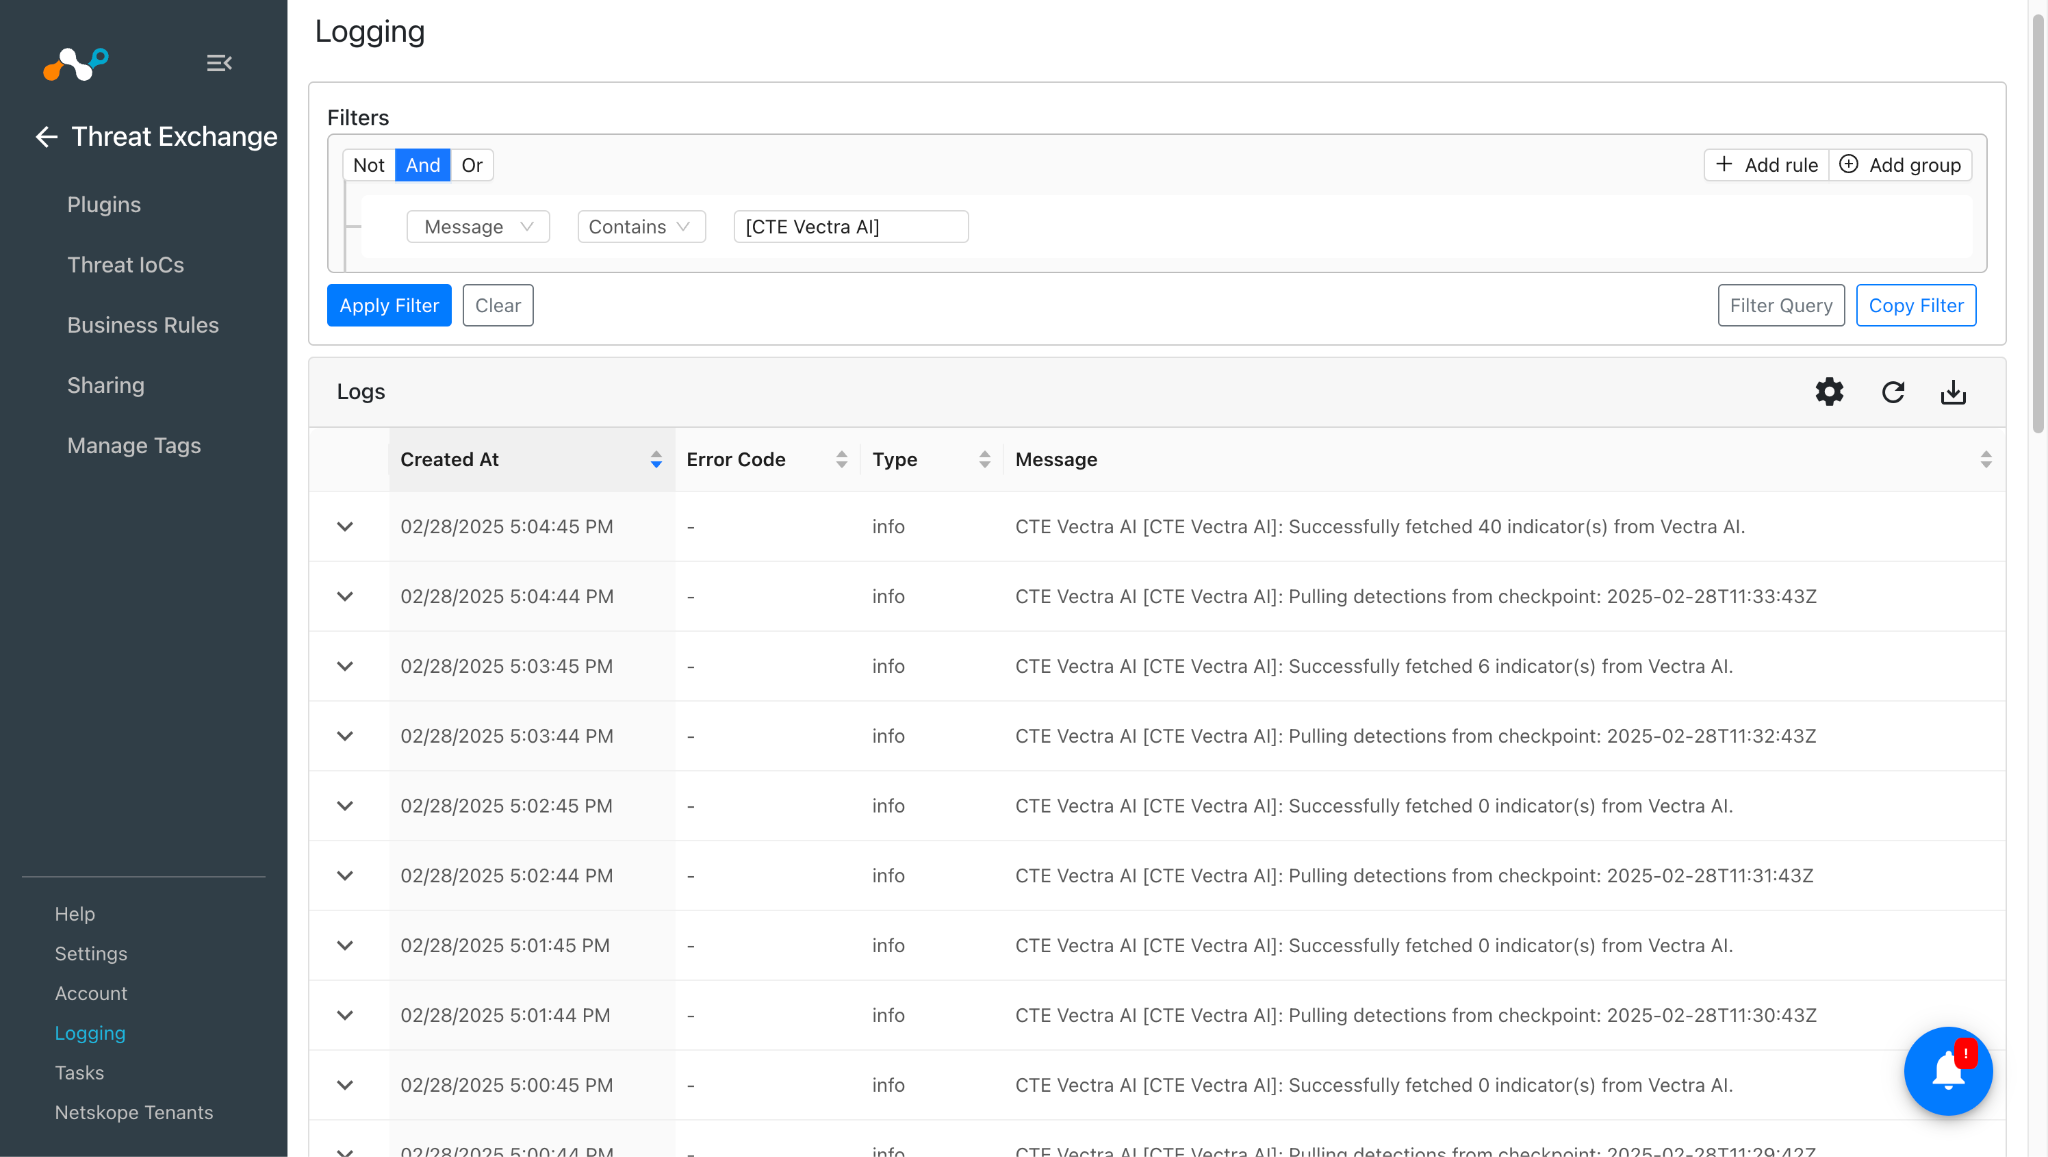The image size is (2048, 1157).
Task: Collapse the sidebar menu icon
Action: [219, 63]
